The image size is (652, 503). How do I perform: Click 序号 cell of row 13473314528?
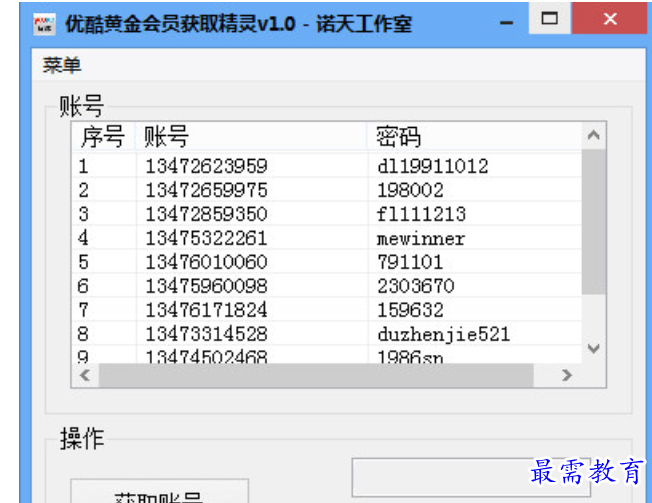83,334
